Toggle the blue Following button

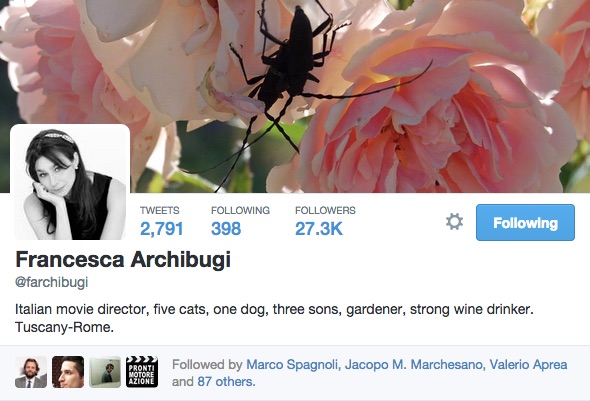point(525,223)
